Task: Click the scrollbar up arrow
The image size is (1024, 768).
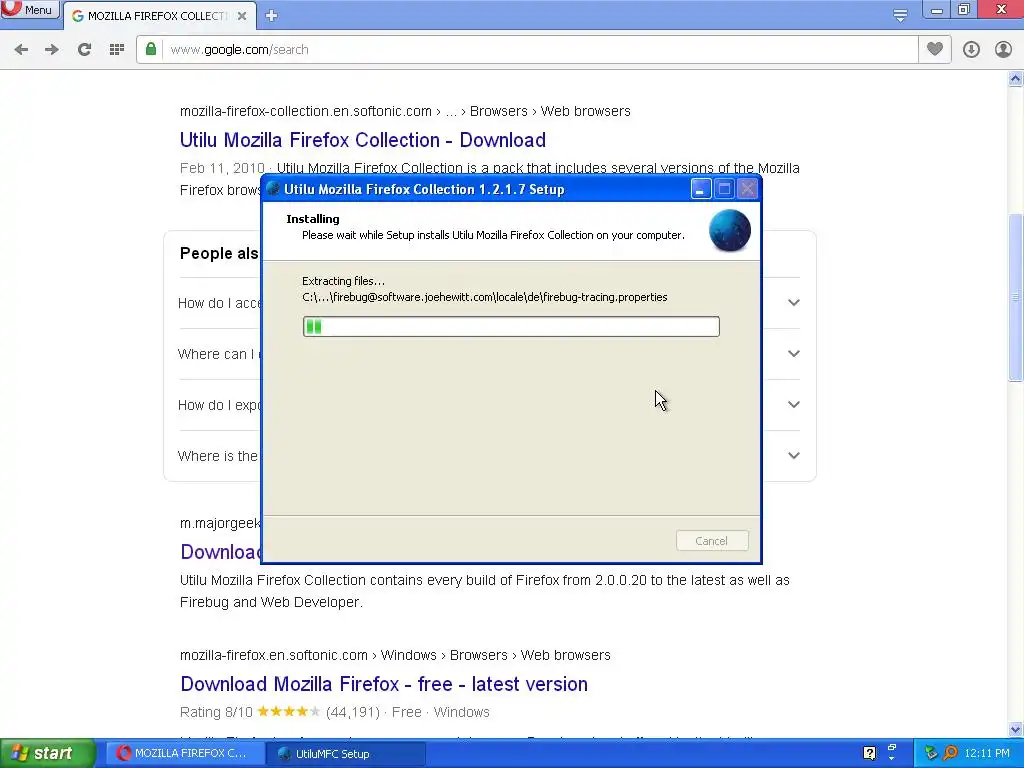Action: coord(1015,79)
